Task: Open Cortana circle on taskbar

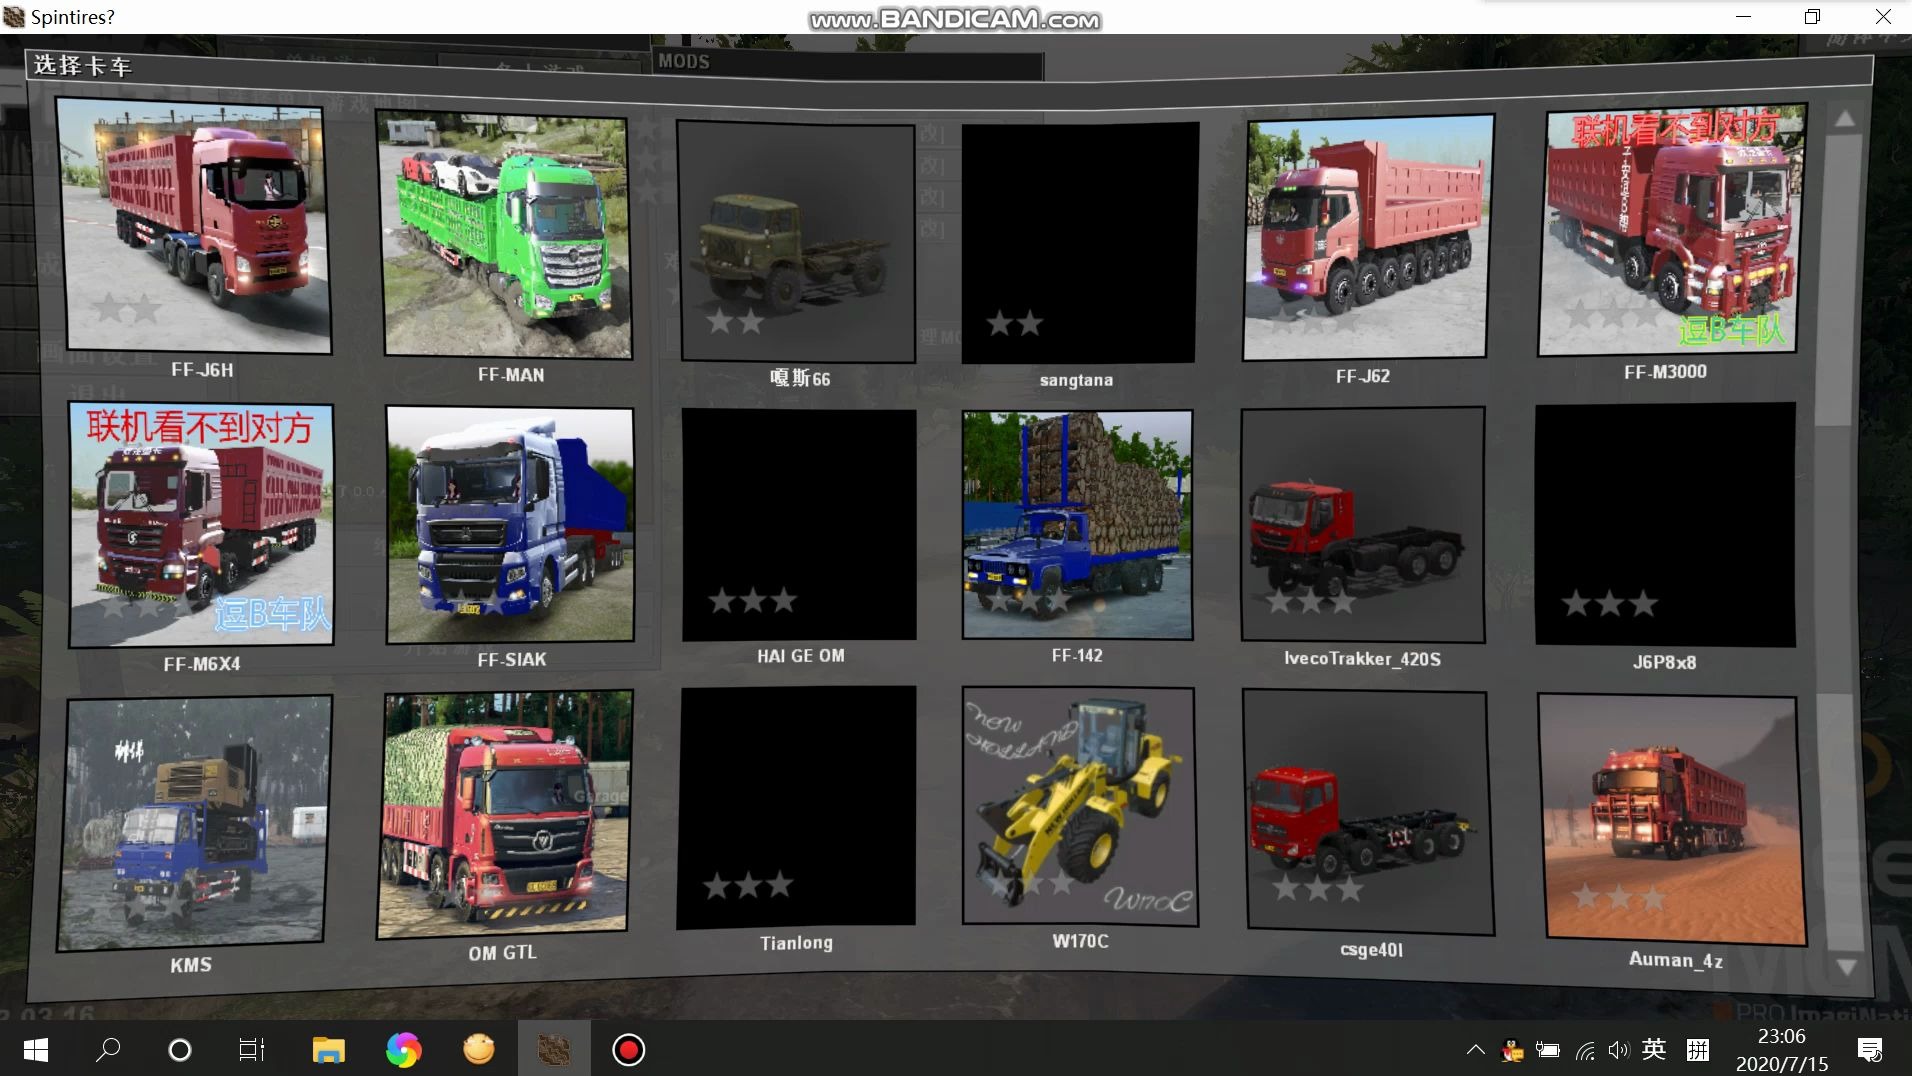Action: (x=180, y=1050)
